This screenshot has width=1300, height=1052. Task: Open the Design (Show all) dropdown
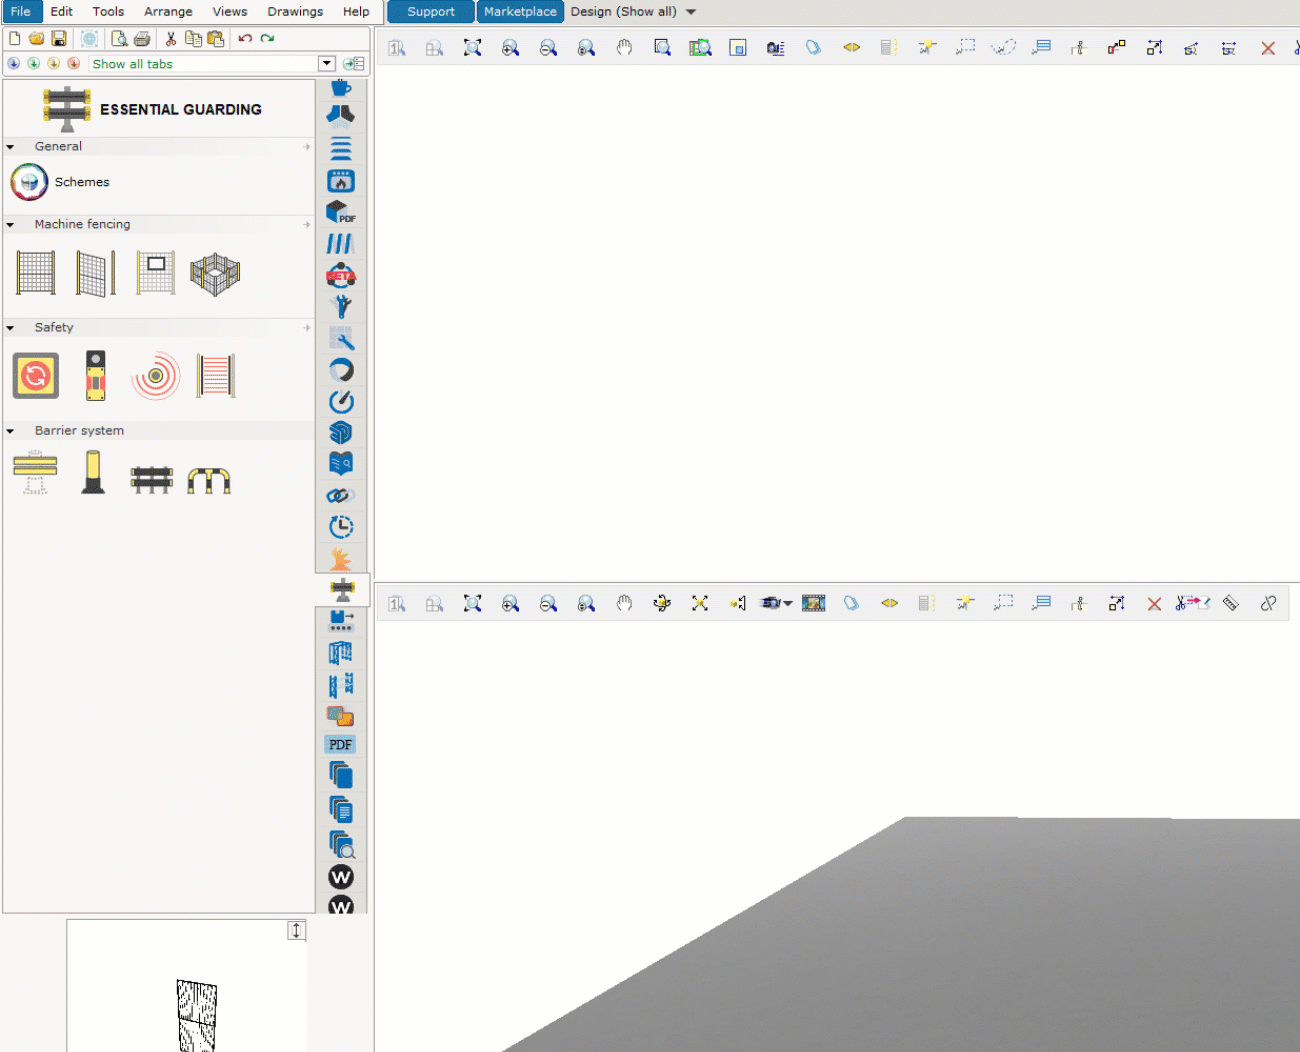pyautogui.click(x=633, y=11)
